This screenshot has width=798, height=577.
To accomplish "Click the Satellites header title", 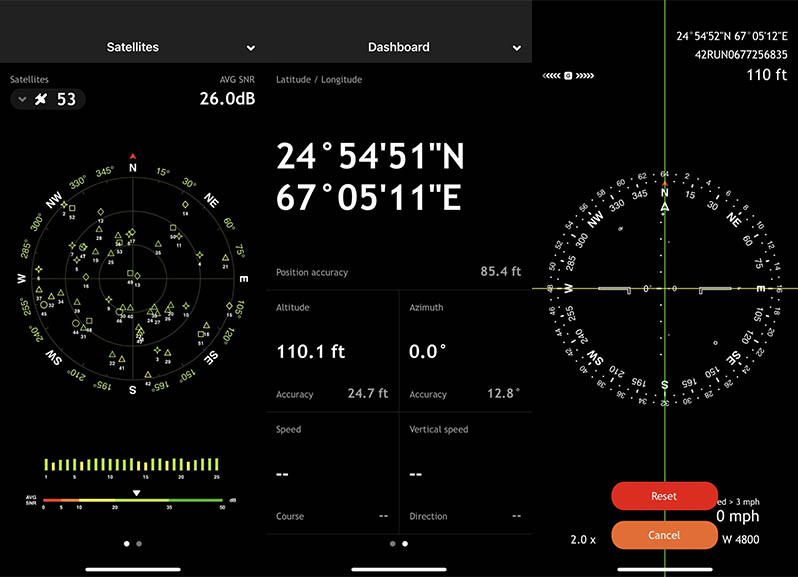I will (132, 47).
